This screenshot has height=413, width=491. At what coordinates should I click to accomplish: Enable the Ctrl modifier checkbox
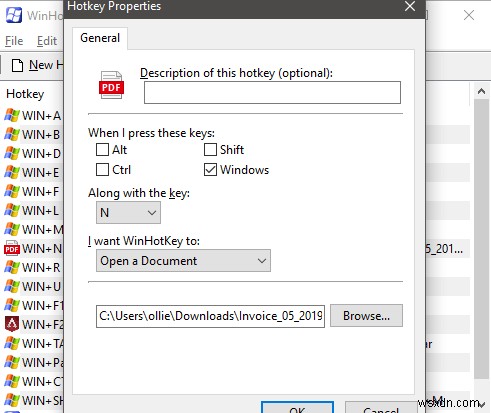pyautogui.click(x=102, y=169)
